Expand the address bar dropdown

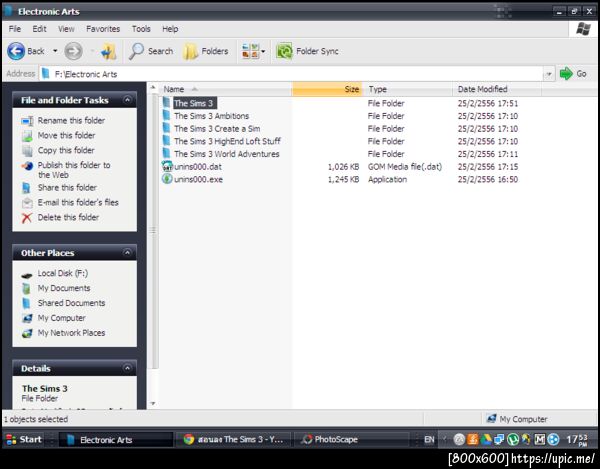pos(549,74)
